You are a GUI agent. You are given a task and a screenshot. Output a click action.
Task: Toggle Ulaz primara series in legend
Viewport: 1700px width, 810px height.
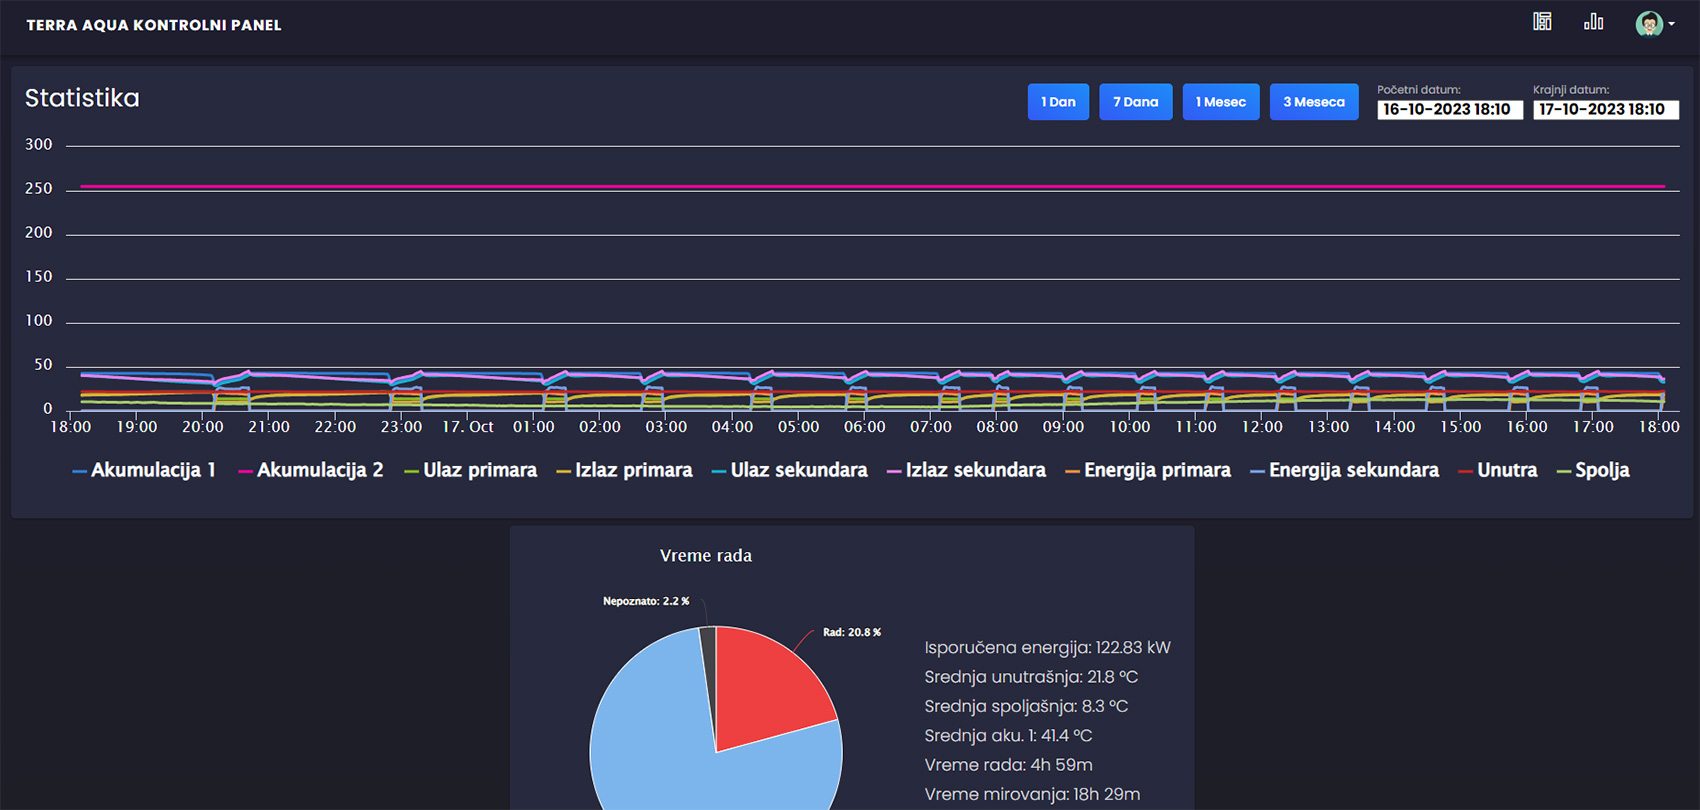[471, 470]
